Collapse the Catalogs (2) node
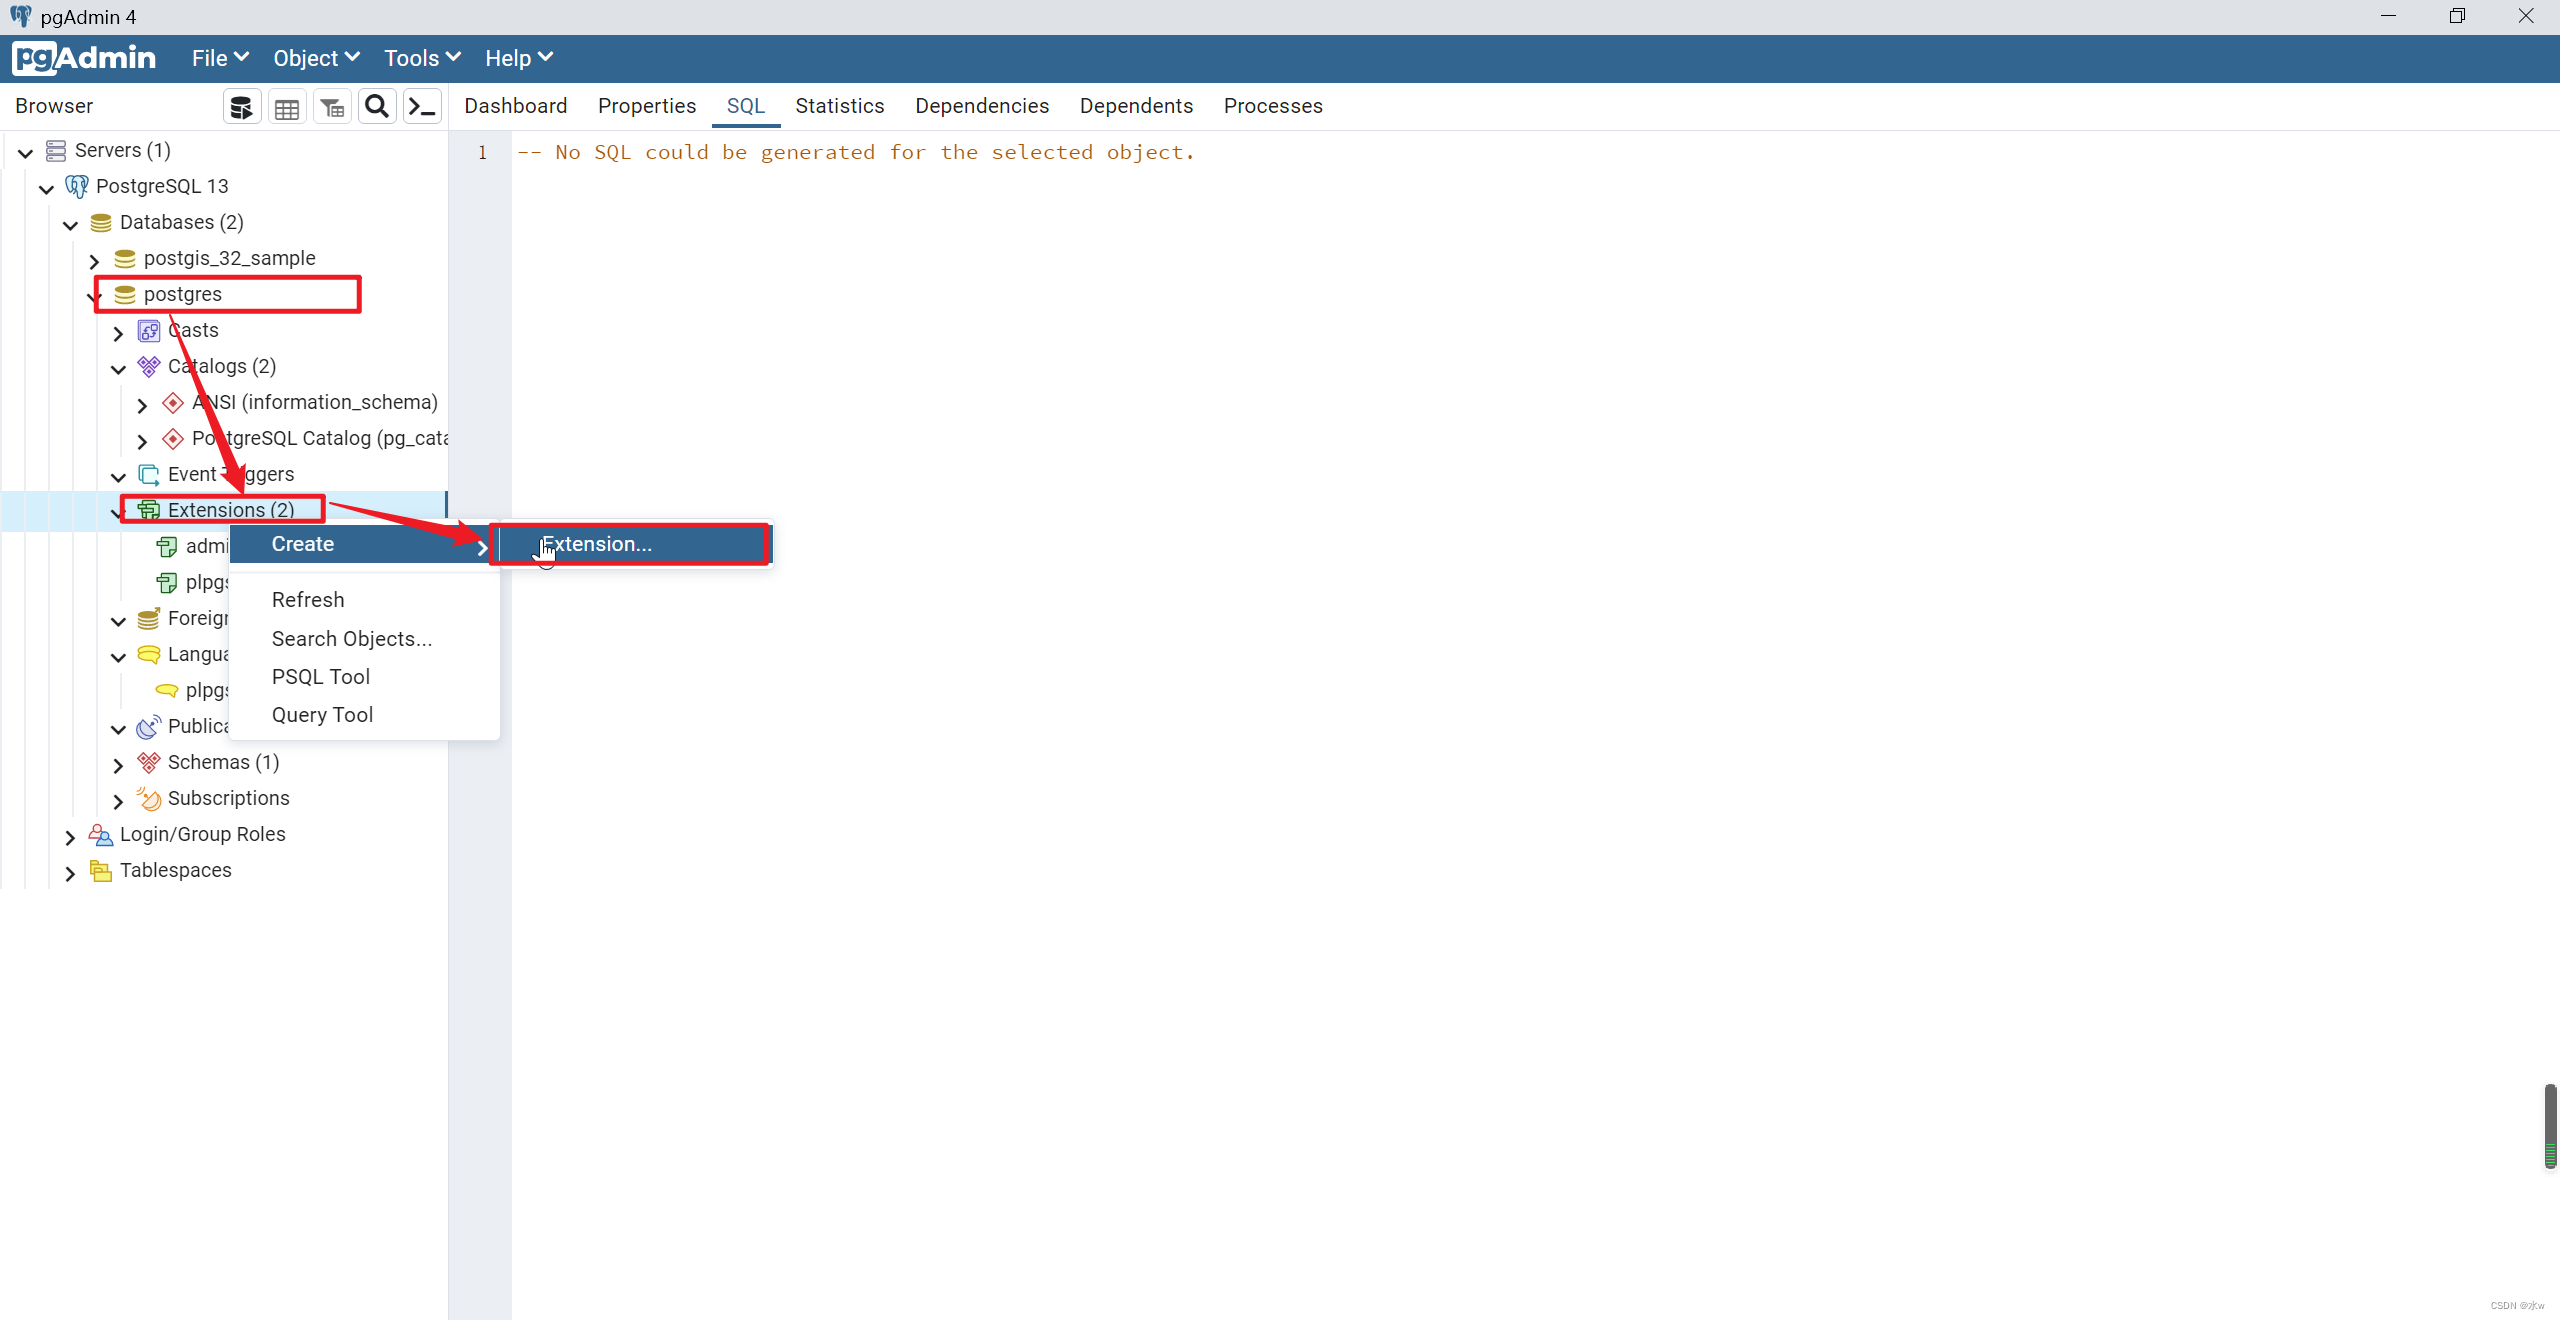 [x=118, y=367]
